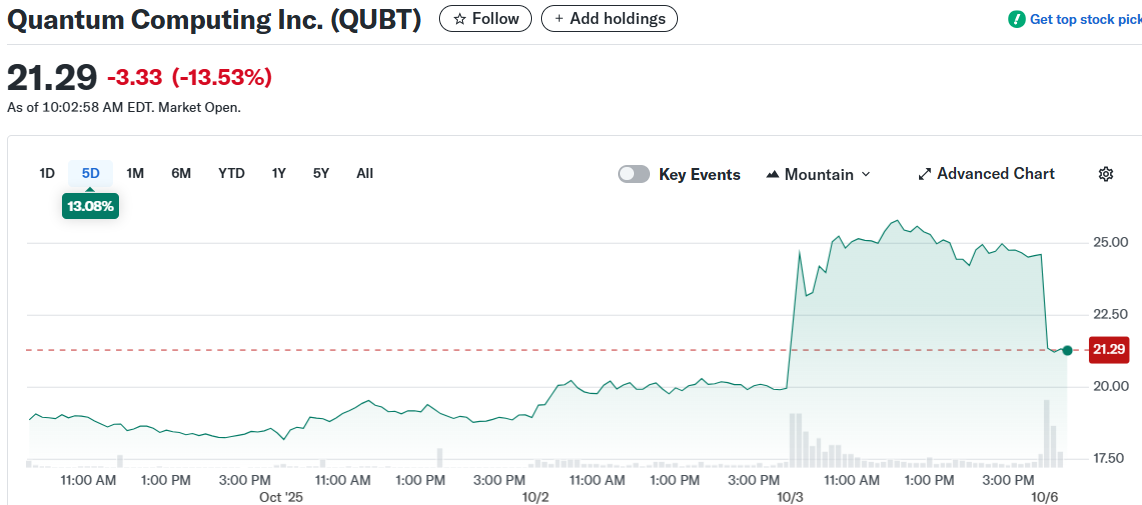The width and height of the screenshot is (1142, 505).
Task: Click the plus icon in Add holdings
Action: click(x=559, y=19)
